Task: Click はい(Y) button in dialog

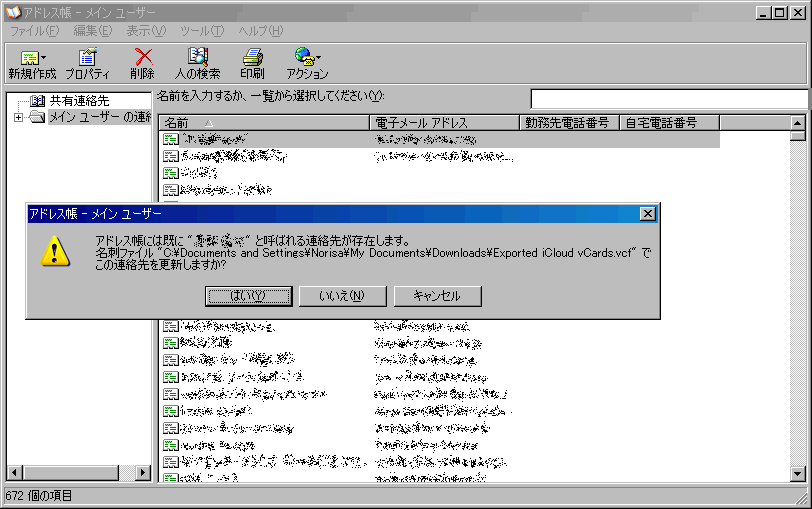Action: [x=249, y=296]
